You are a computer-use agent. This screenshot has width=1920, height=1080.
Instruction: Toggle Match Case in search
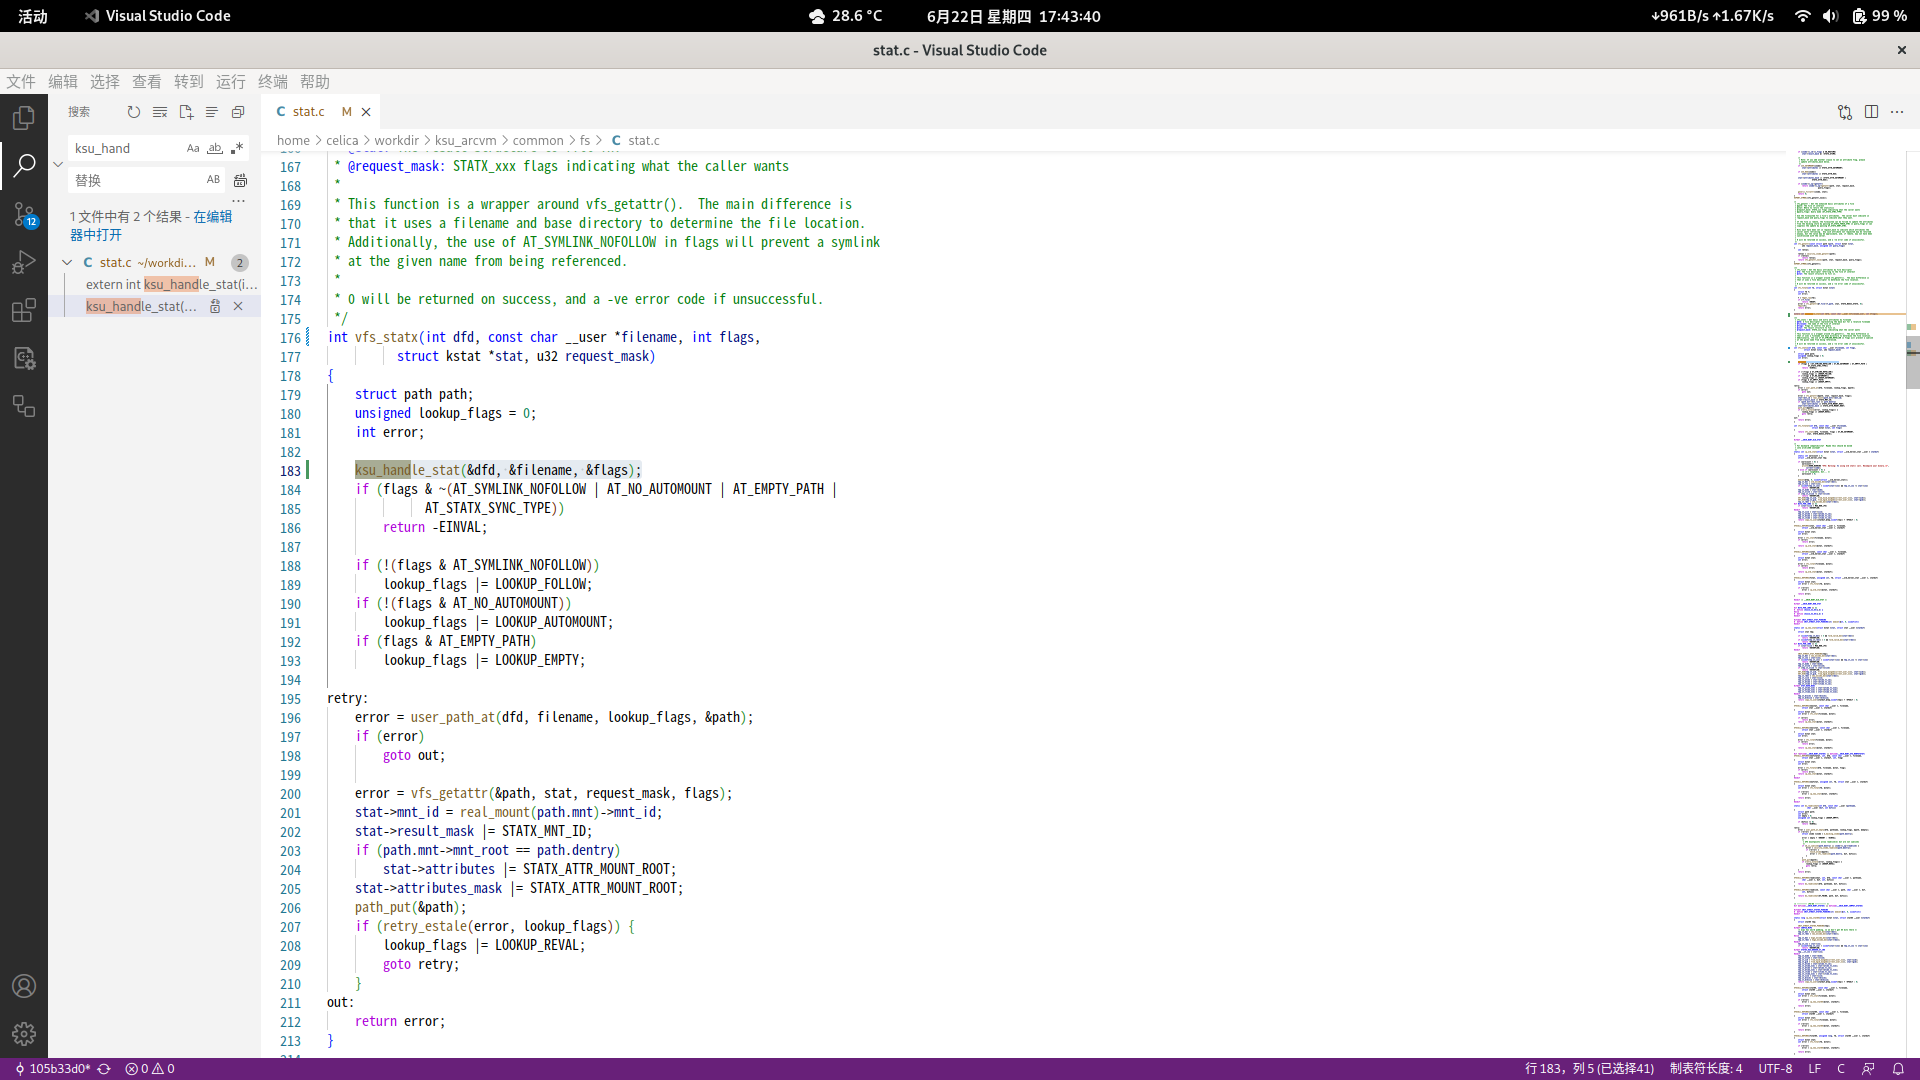(x=193, y=148)
